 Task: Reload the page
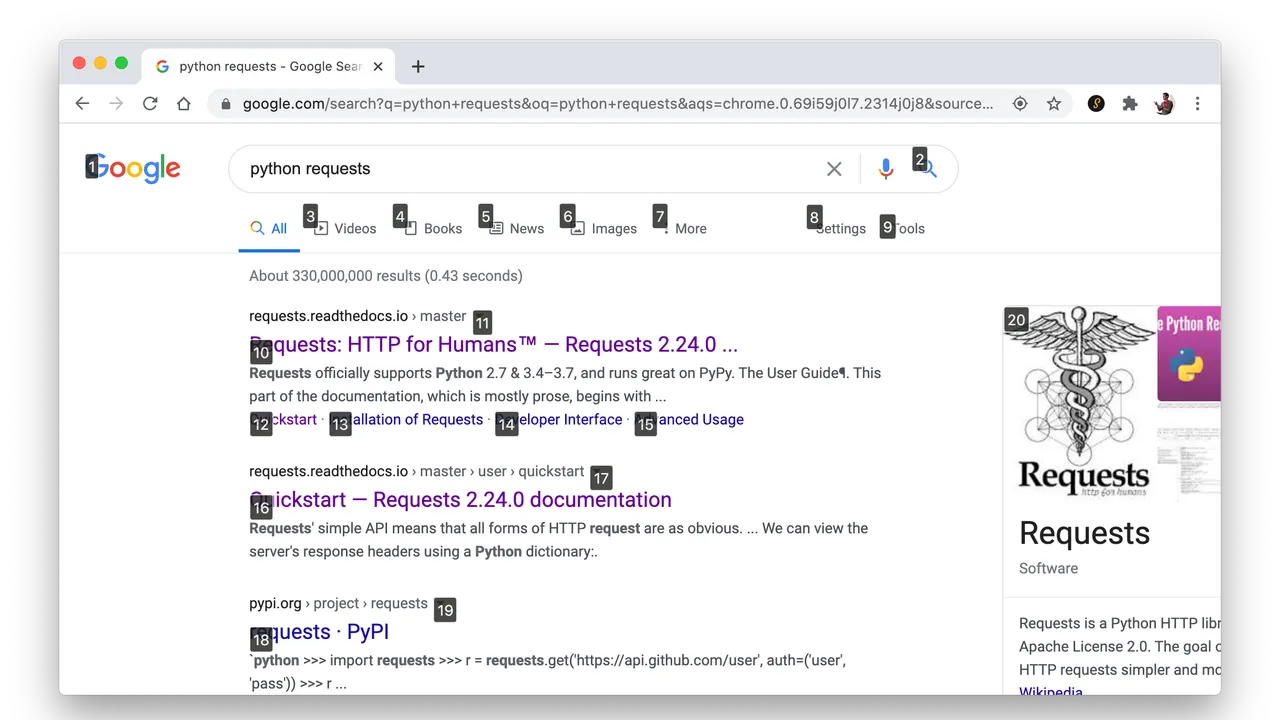pyautogui.click(x=150, y=103)
